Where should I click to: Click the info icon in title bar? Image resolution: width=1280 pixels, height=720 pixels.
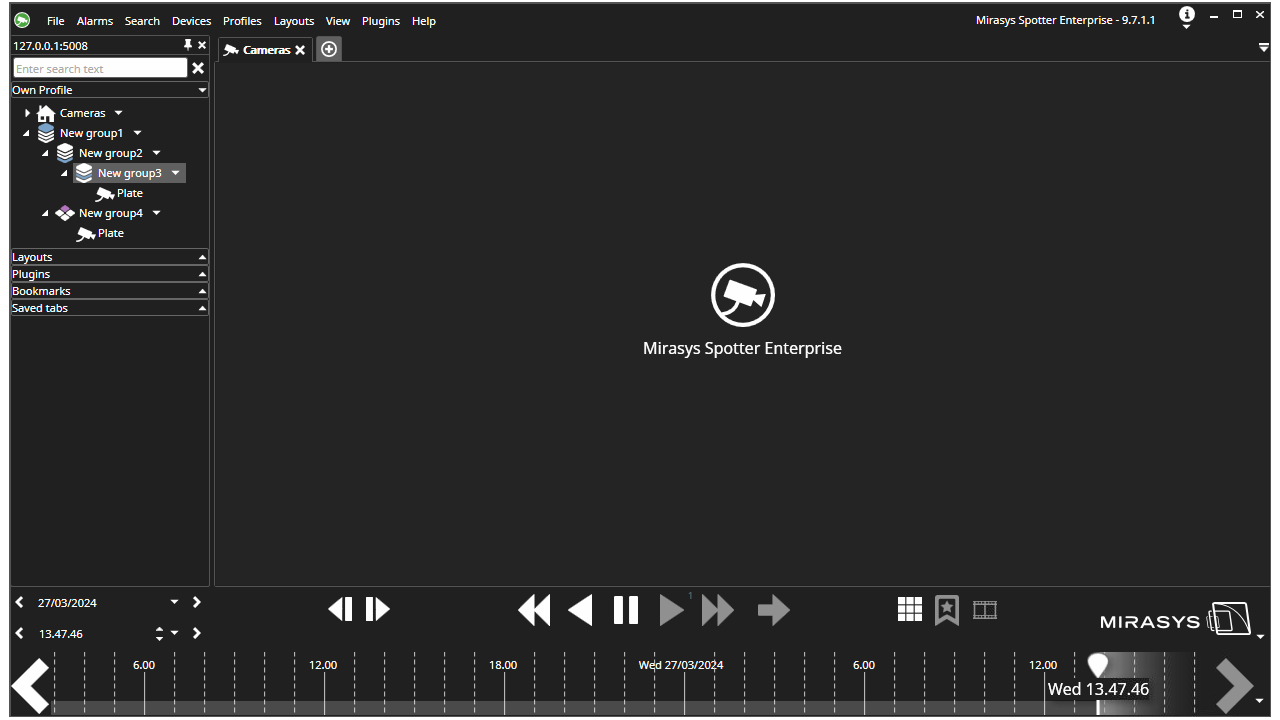tap(1187, 15)
